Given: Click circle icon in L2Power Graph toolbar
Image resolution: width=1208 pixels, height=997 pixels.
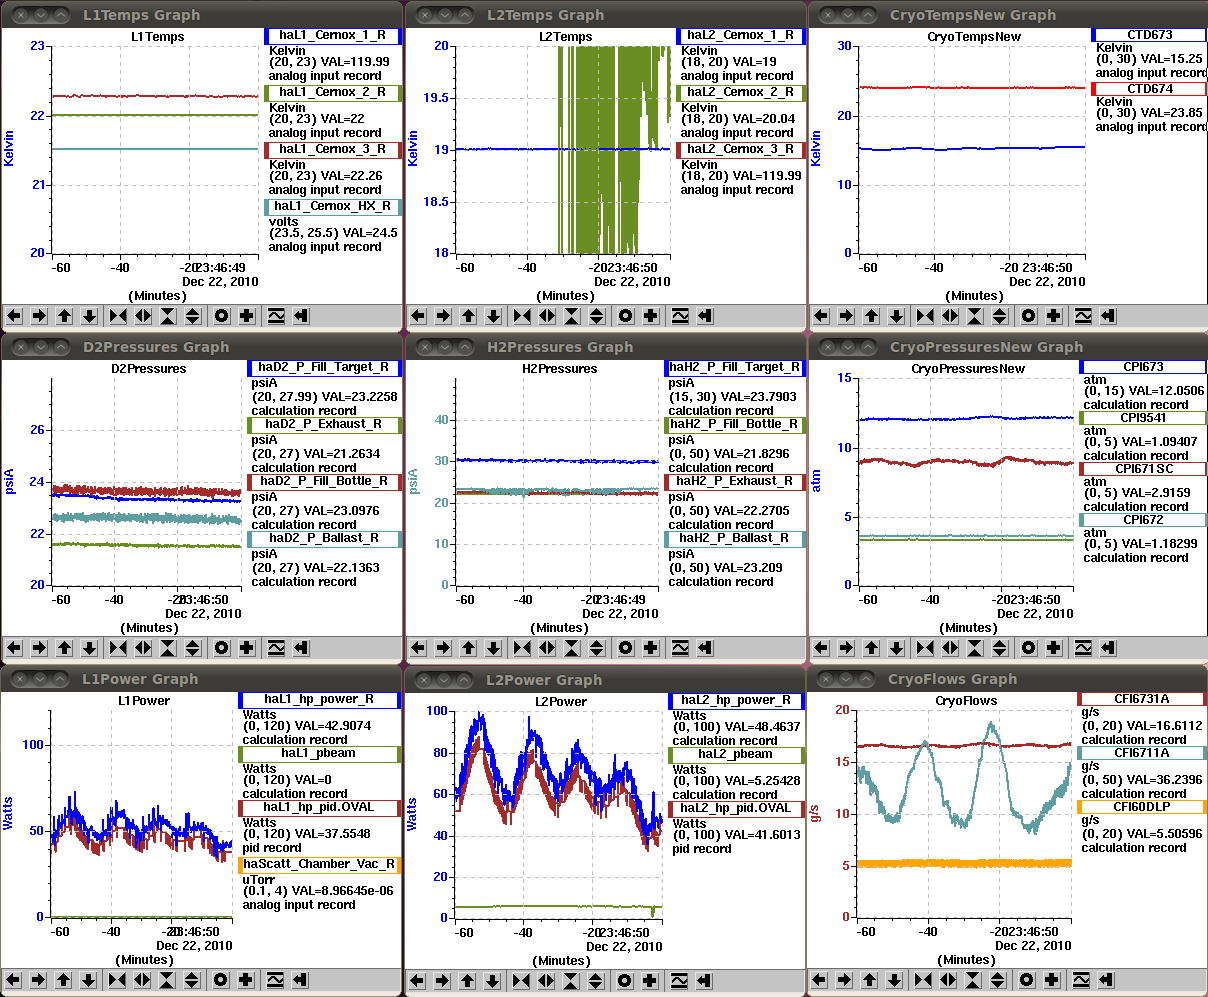Looking at the screenshot, I should (626, 980).
